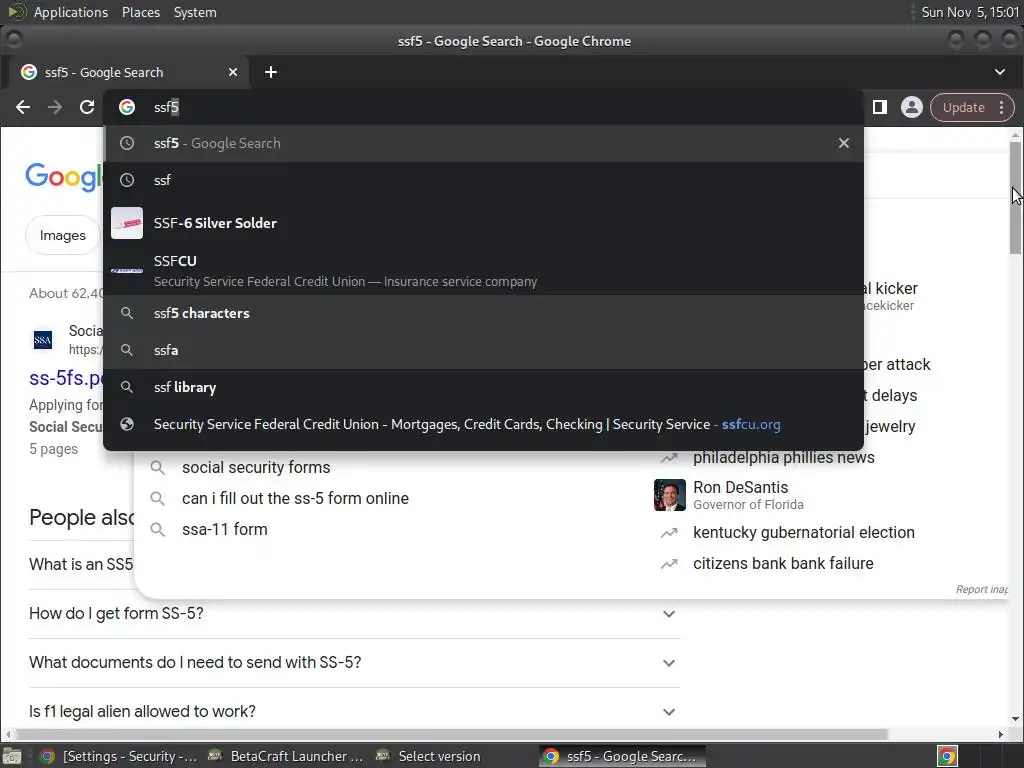Open the Applications menu in top panel
Viewport: 1024px width, 768px height.
point(71,12)
